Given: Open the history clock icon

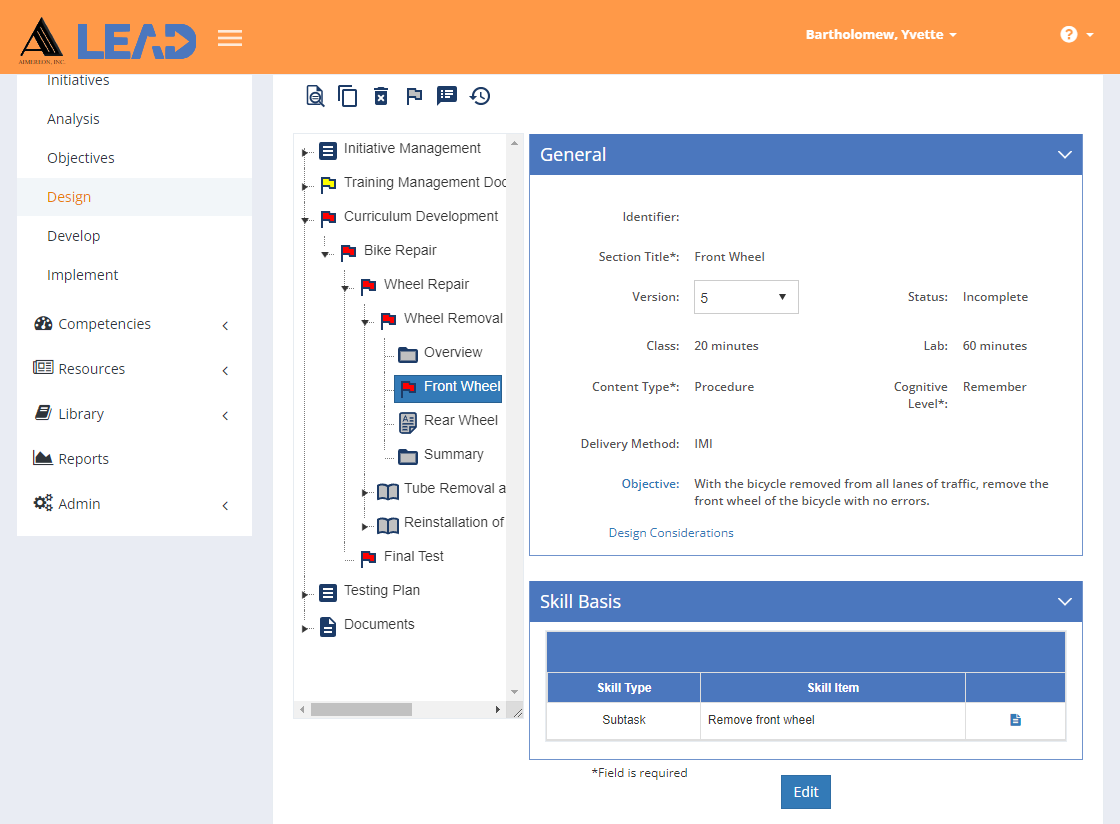Looking at the screenshot, I should [480, 96].
